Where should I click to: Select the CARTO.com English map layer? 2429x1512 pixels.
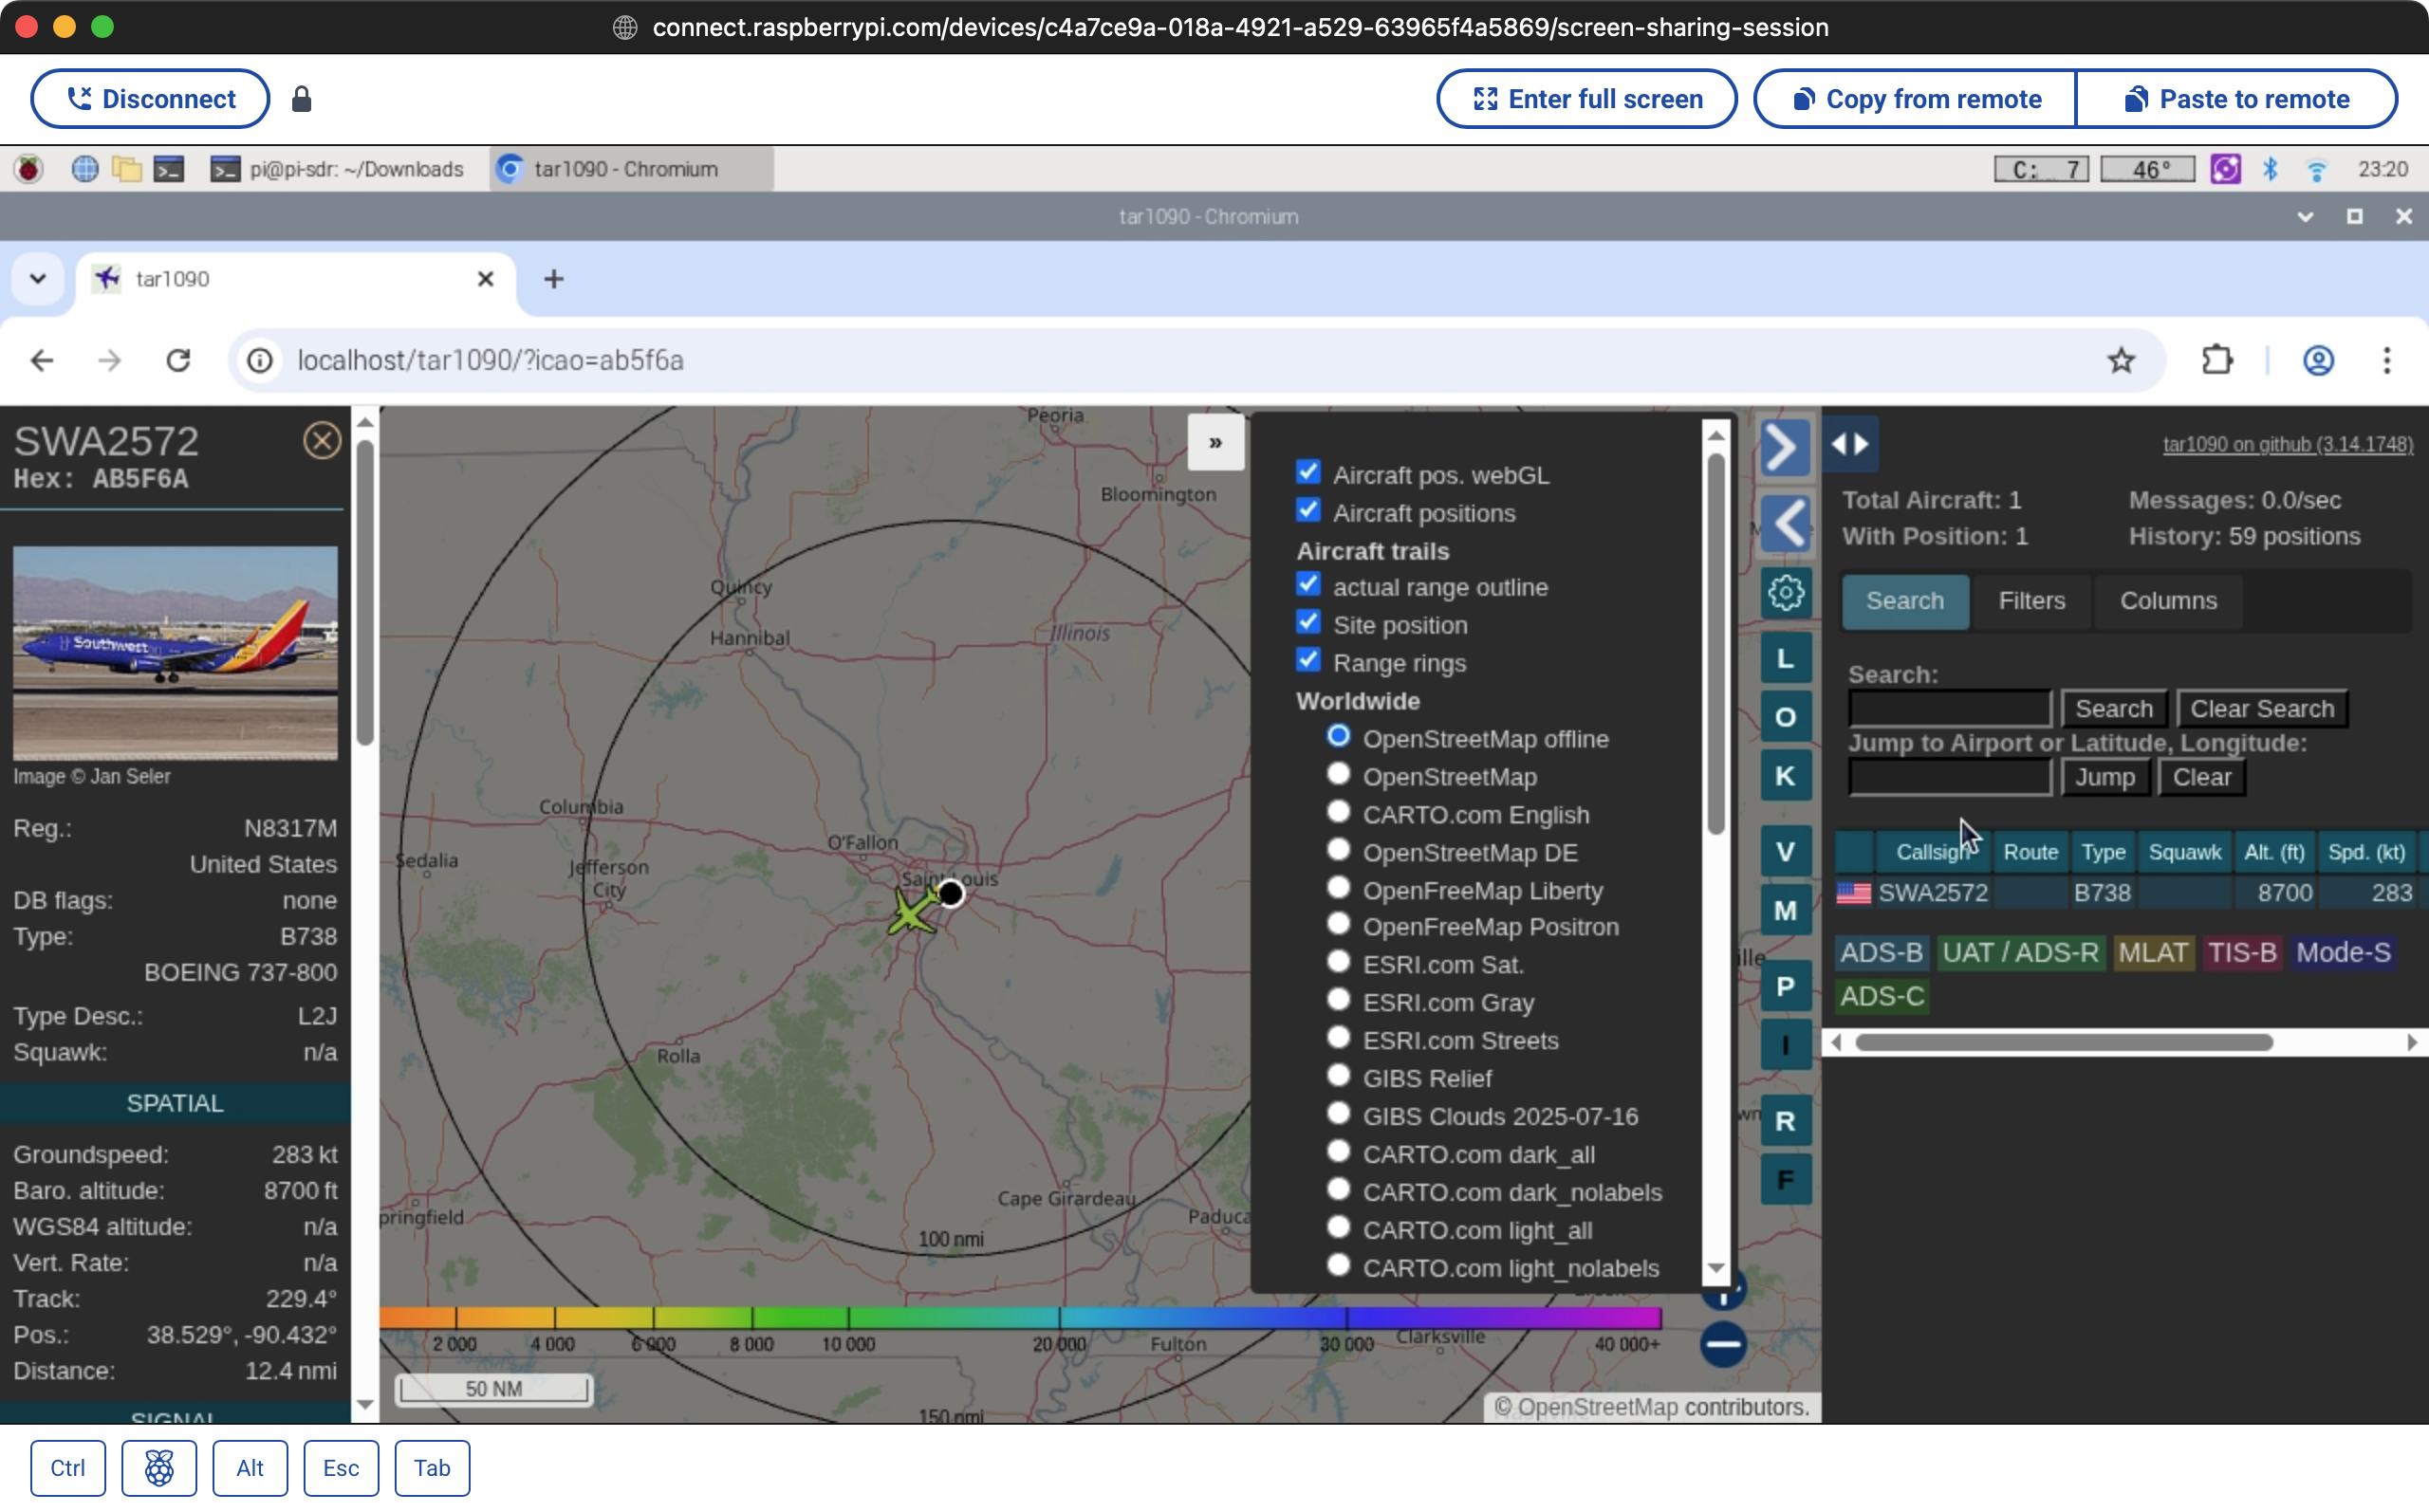click(1338, 812)
